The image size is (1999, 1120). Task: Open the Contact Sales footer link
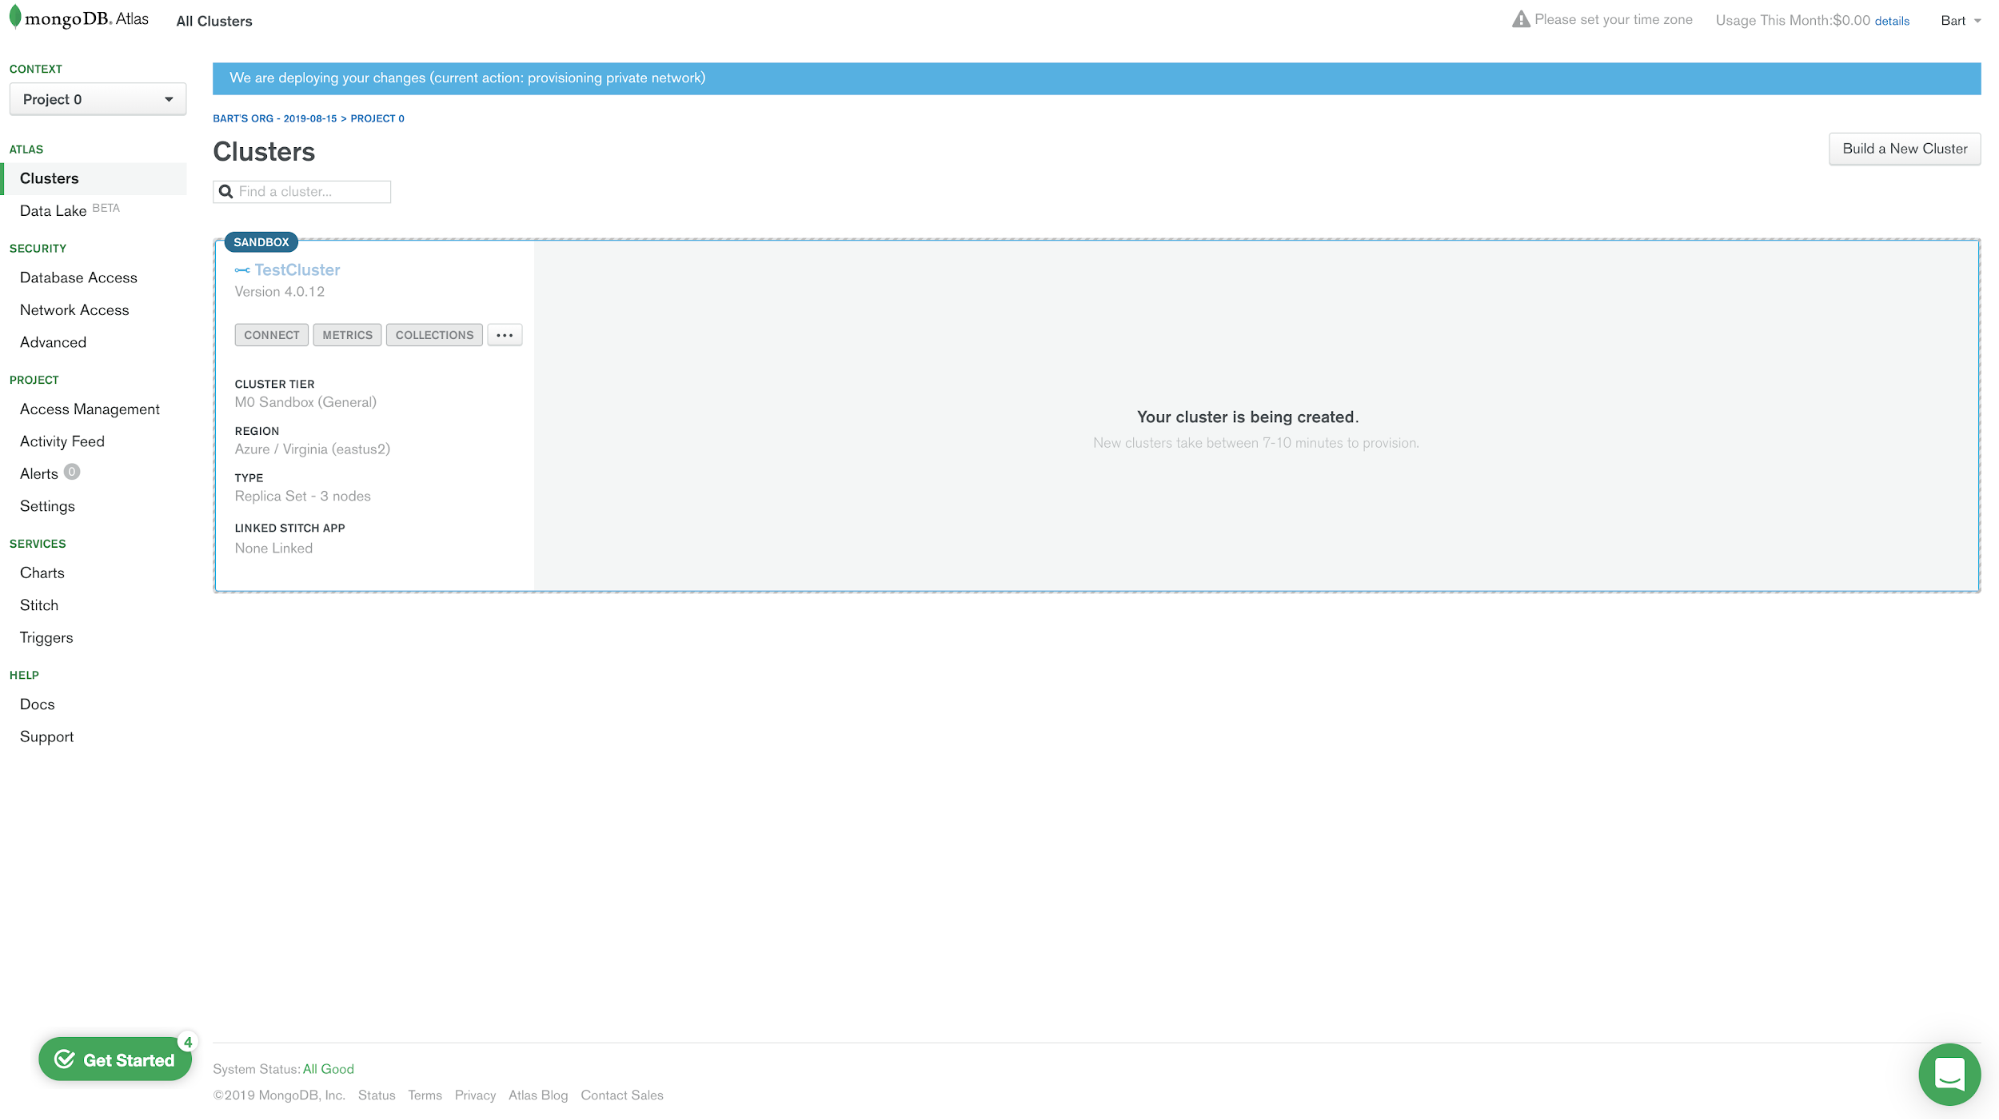click(x=622, y=1096)
